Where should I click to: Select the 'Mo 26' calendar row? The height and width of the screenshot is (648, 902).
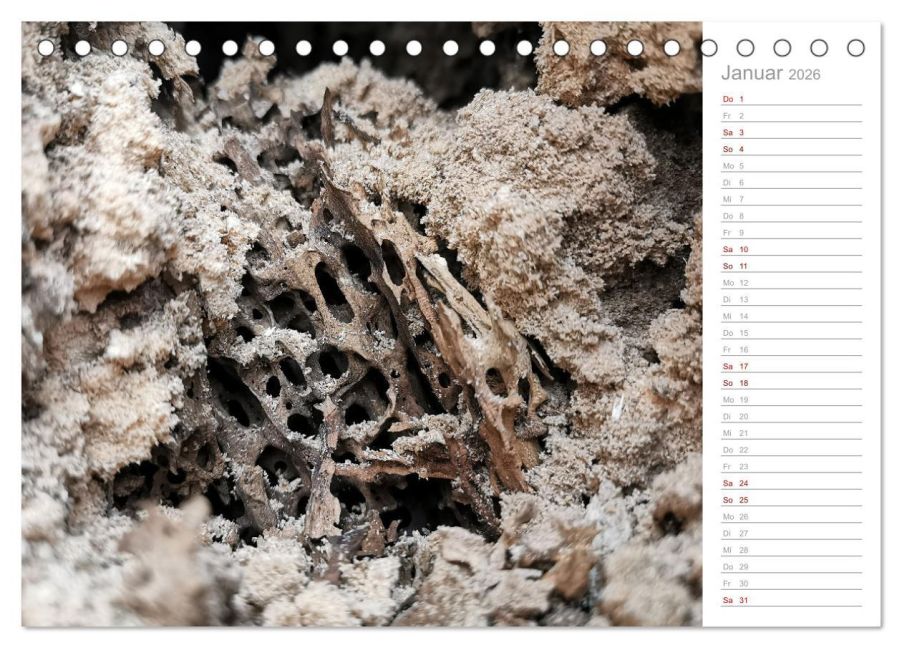792,516
